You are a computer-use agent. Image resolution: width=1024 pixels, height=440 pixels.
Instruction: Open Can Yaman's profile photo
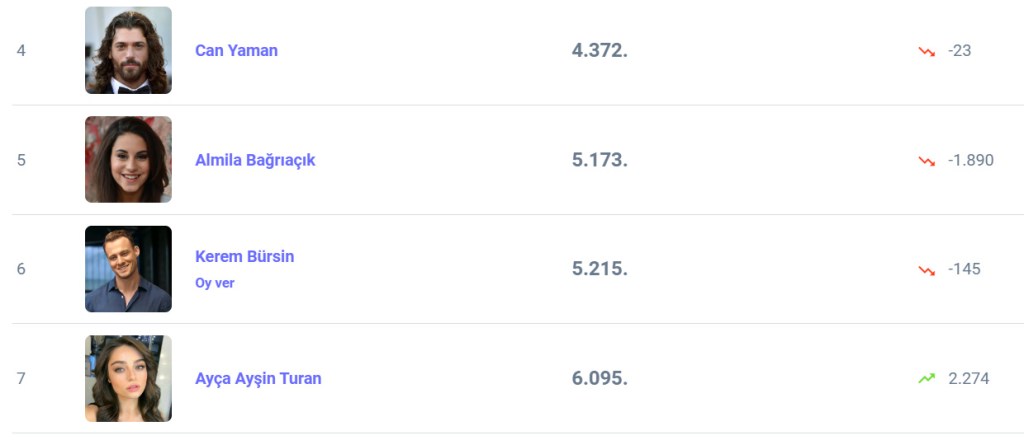click(128, 50)
